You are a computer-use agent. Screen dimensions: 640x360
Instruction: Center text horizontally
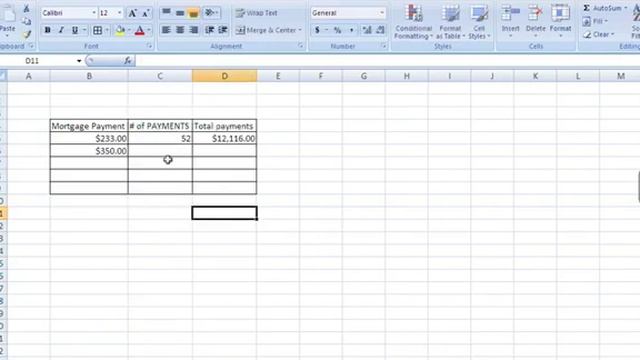[180, 30]
